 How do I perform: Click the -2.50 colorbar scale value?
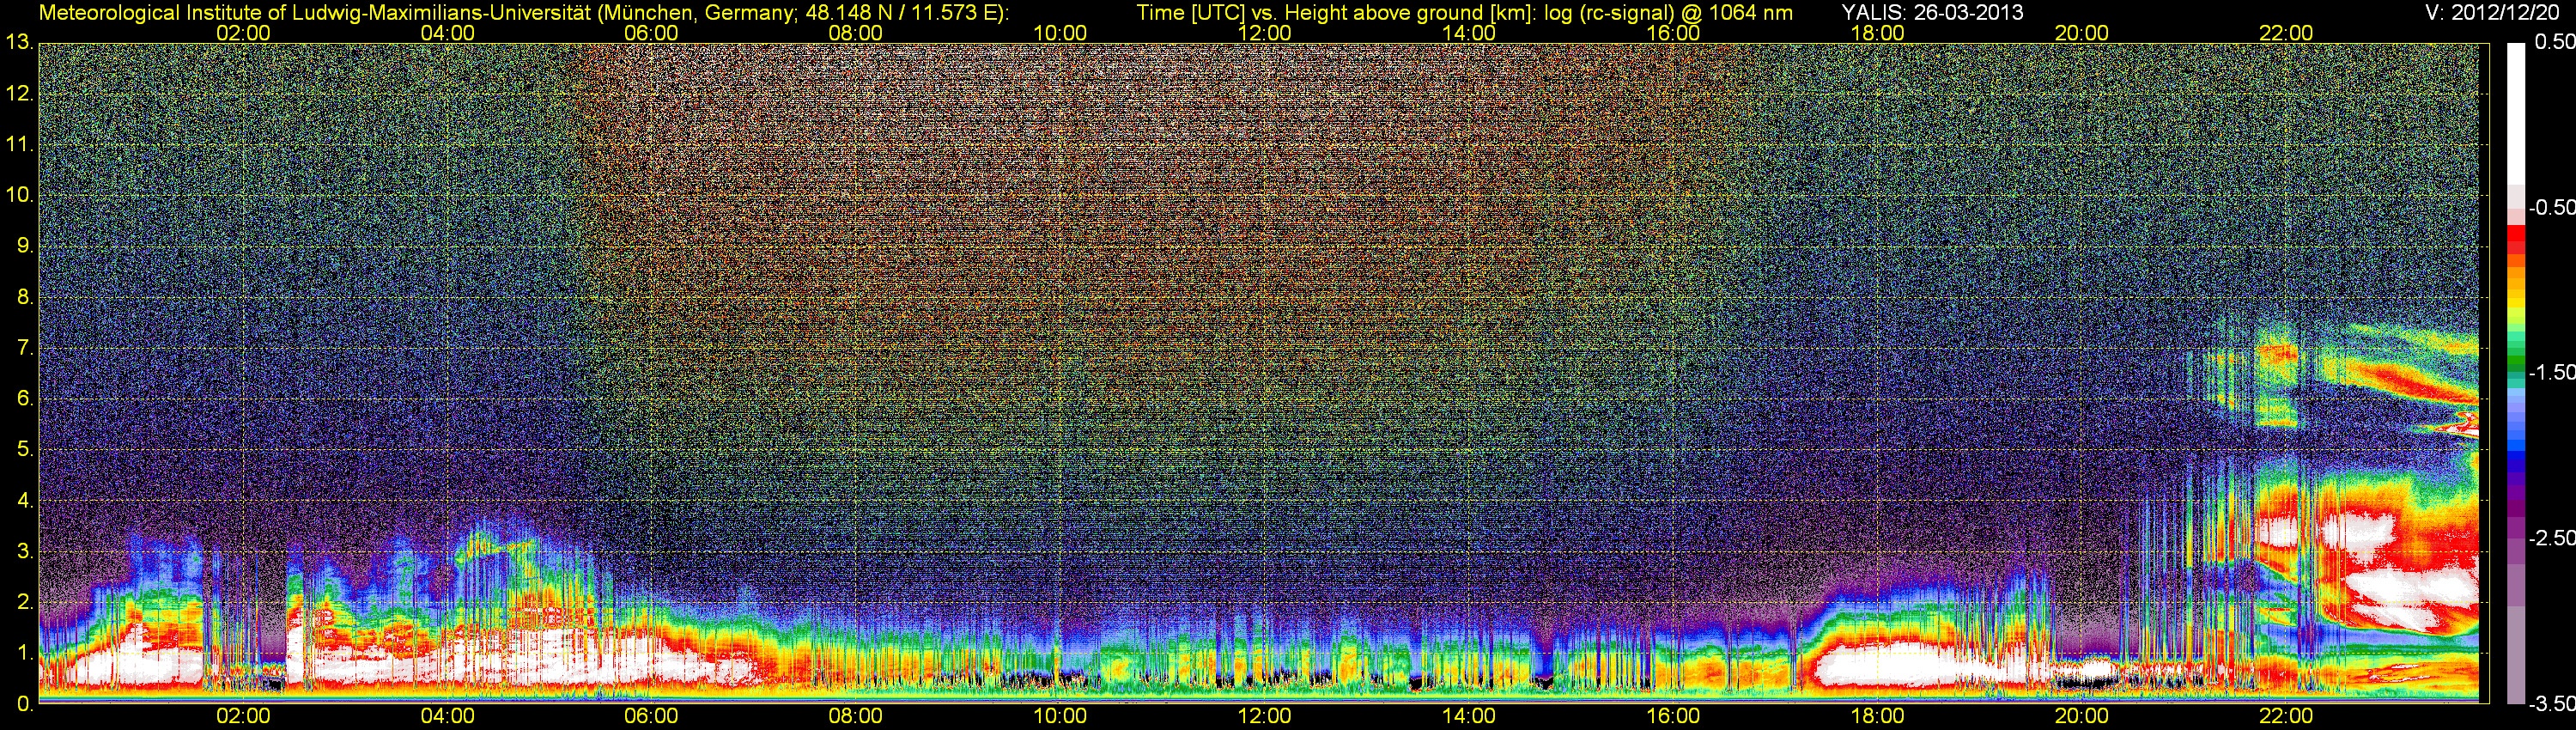coord(2551,538)
